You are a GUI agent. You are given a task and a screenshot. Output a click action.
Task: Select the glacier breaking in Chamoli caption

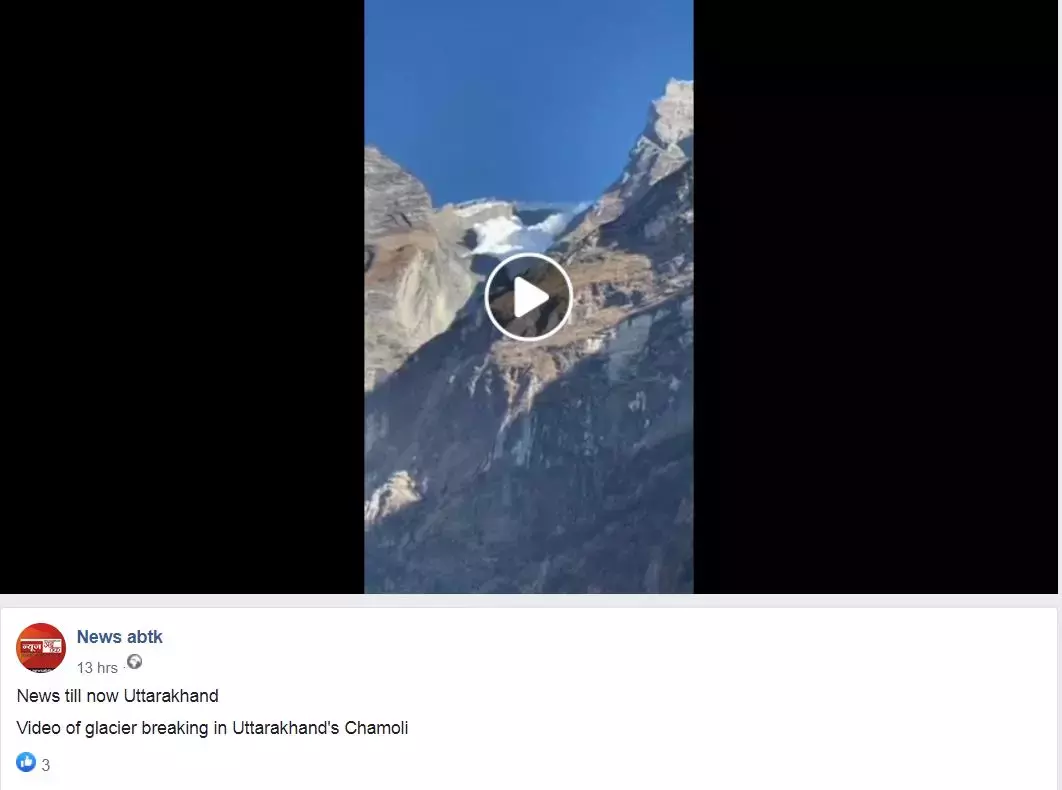click(x=212, y=728)
